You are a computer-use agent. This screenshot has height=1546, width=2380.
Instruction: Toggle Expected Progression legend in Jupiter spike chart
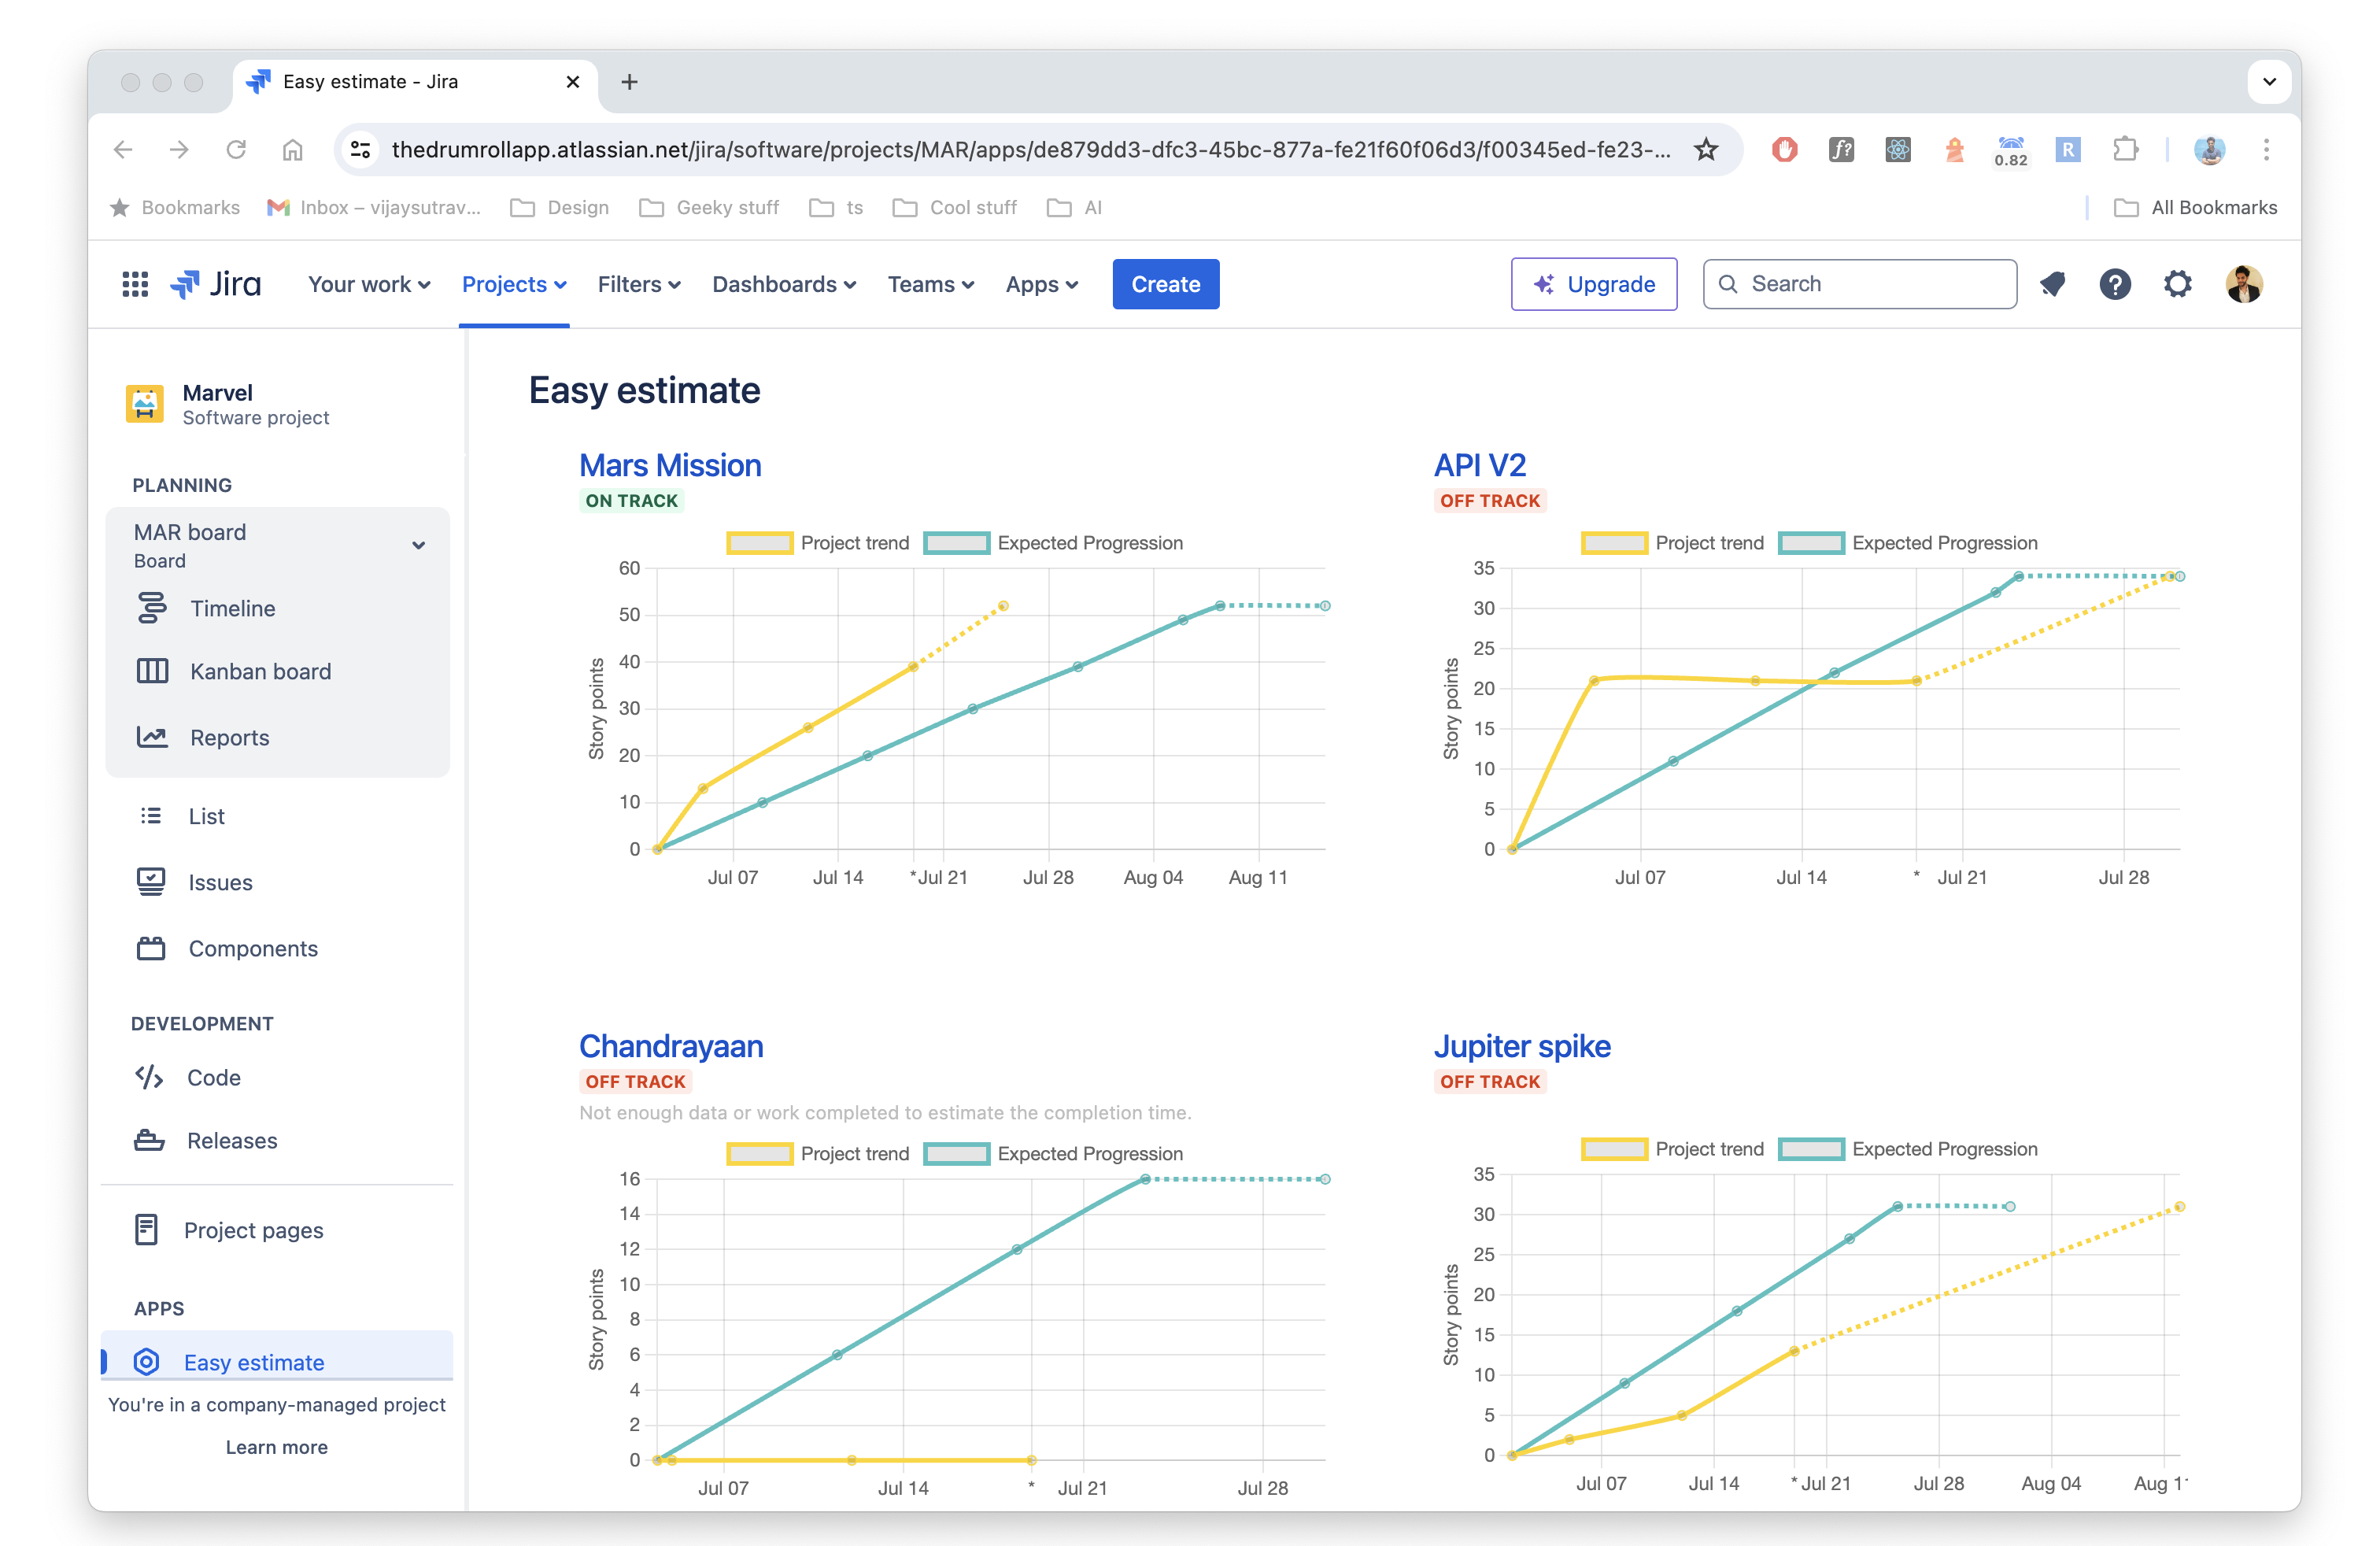1909,1149
